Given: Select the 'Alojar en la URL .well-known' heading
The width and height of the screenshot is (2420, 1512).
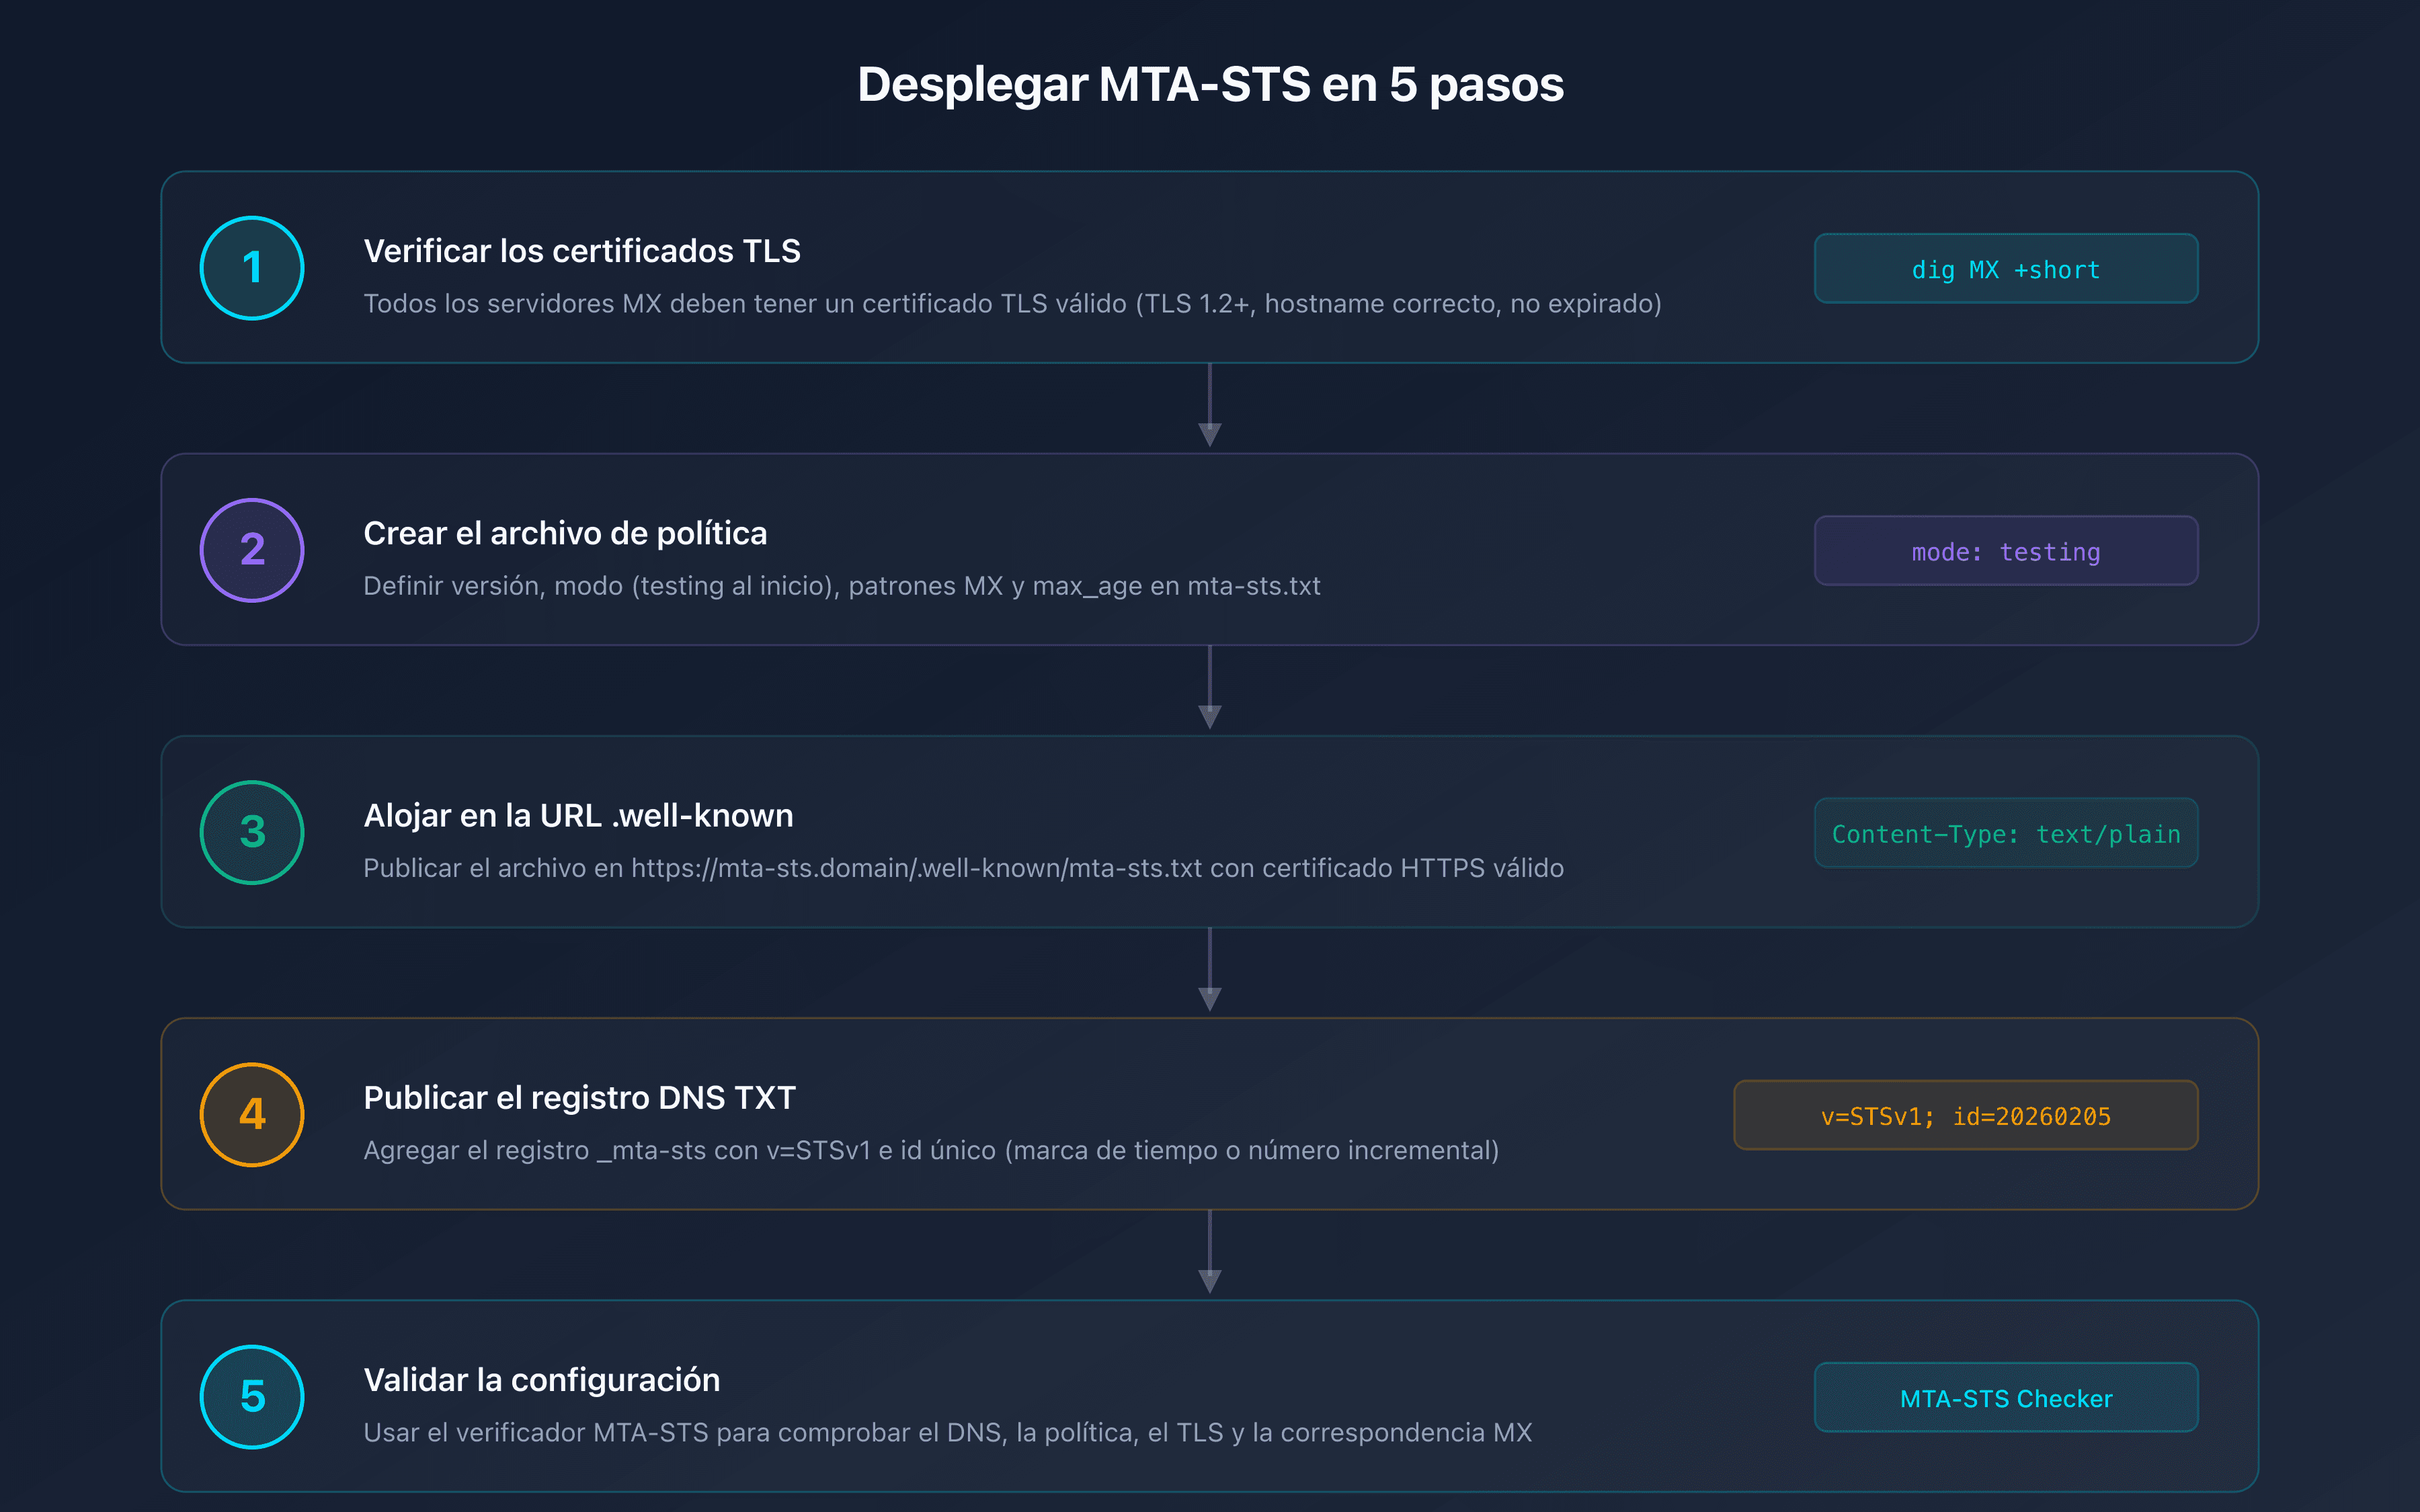Looking at the screenshot, I should [x=578, y=815].
